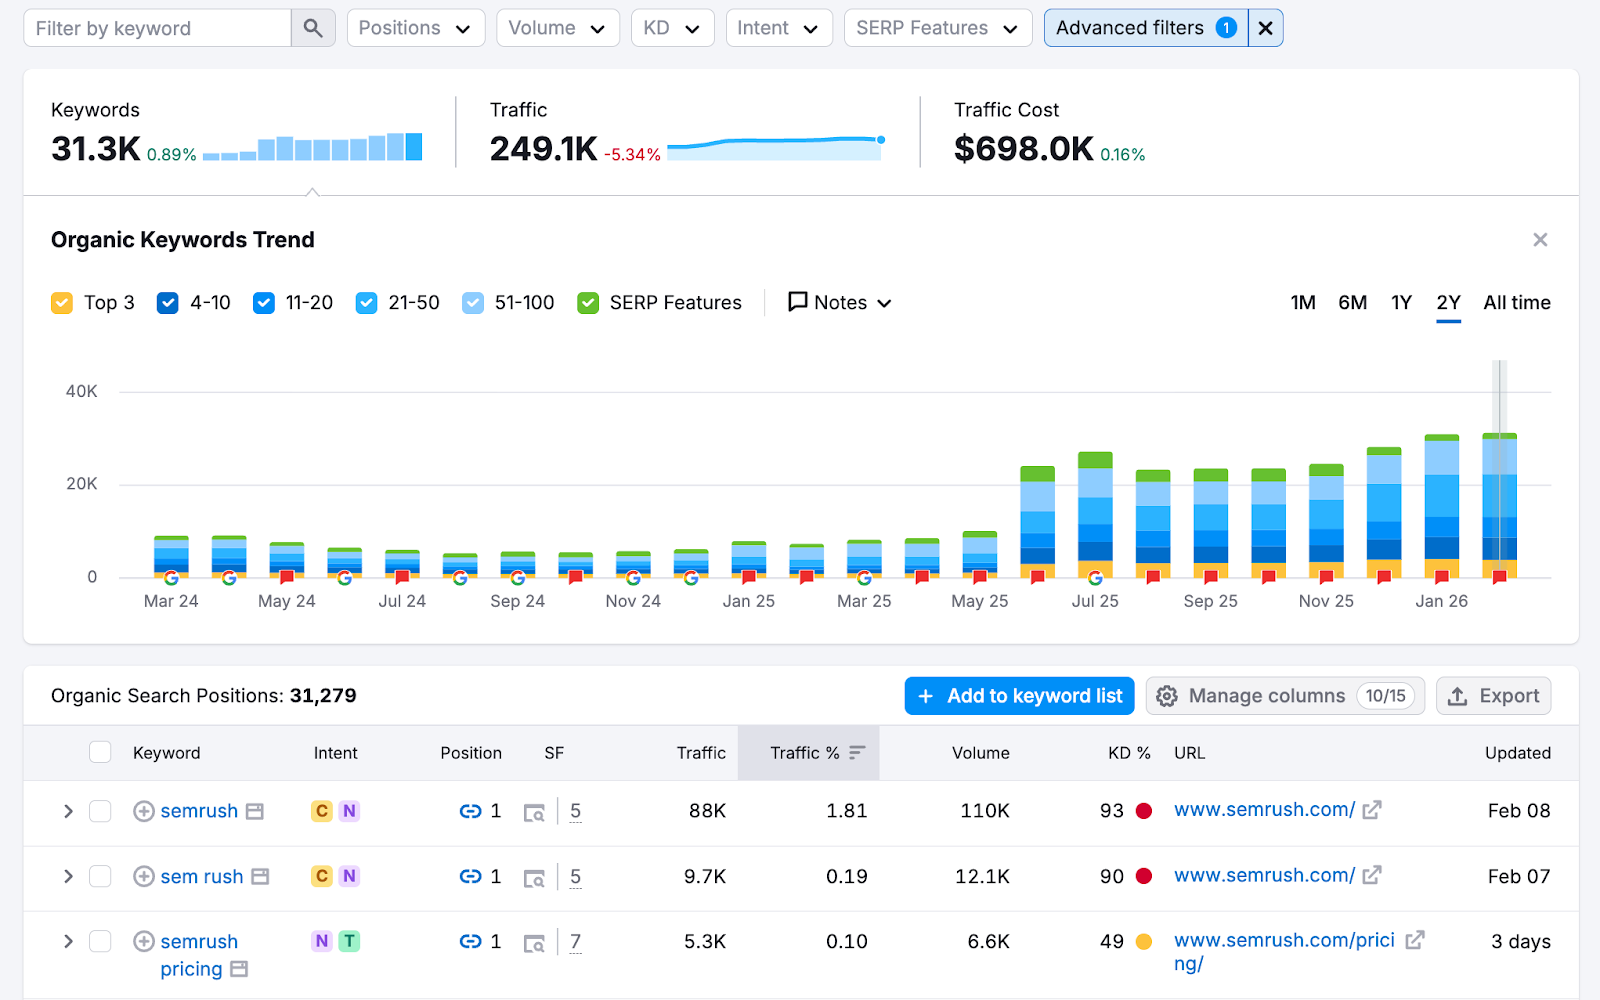1600x1000 pixels.
Task: Click the Notes flag icon above the chart
Action: point(797,302)
